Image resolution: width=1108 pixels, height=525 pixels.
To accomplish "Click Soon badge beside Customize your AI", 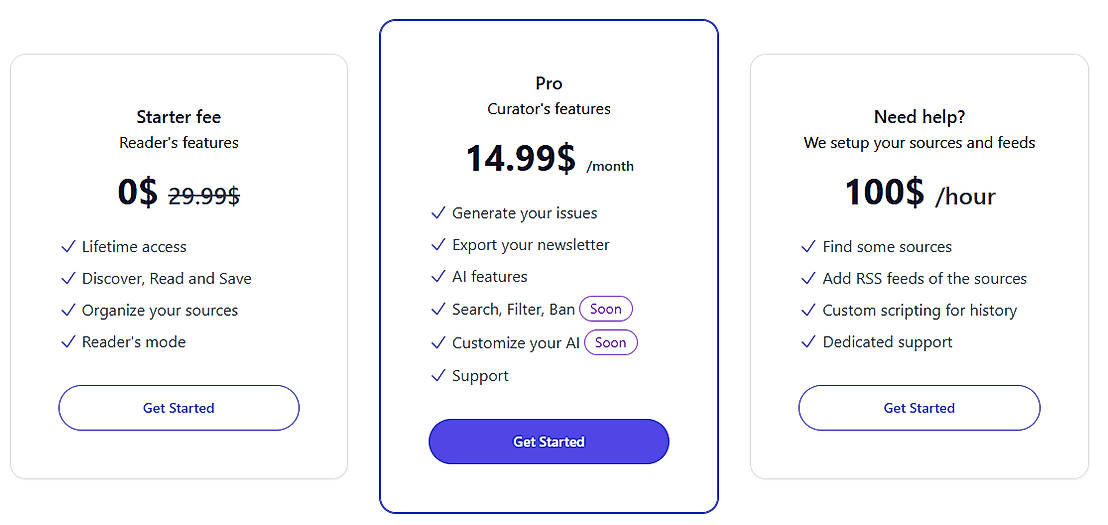I will coord(611,343).
